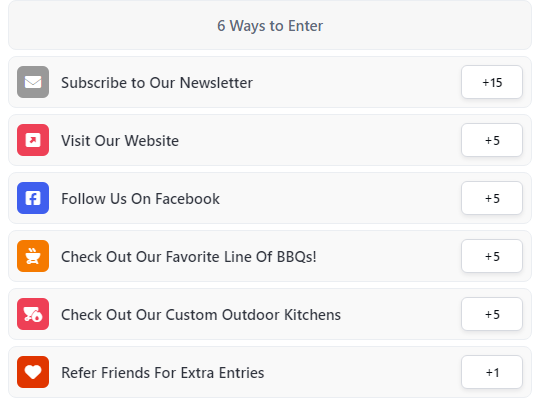Click the red external link website icon
This screenshot has height=404, width=540.
[x=33, y=140]
